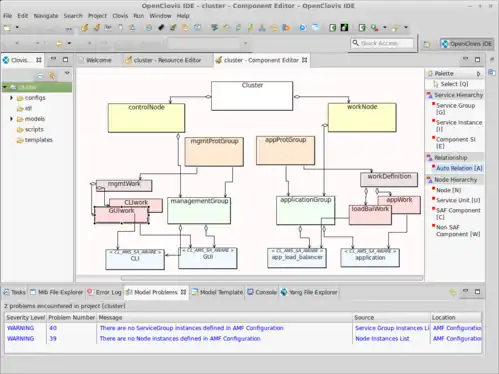
Task: Open the New wizard dropdown arrow
Action: 17,28
